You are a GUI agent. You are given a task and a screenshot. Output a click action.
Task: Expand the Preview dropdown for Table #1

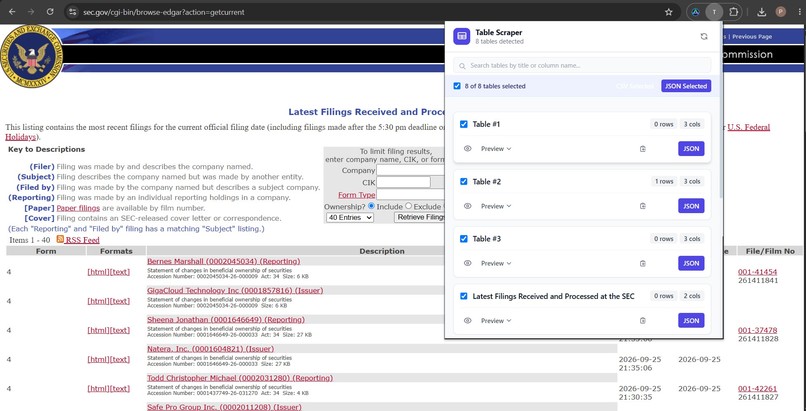click(x=496, y=149)
